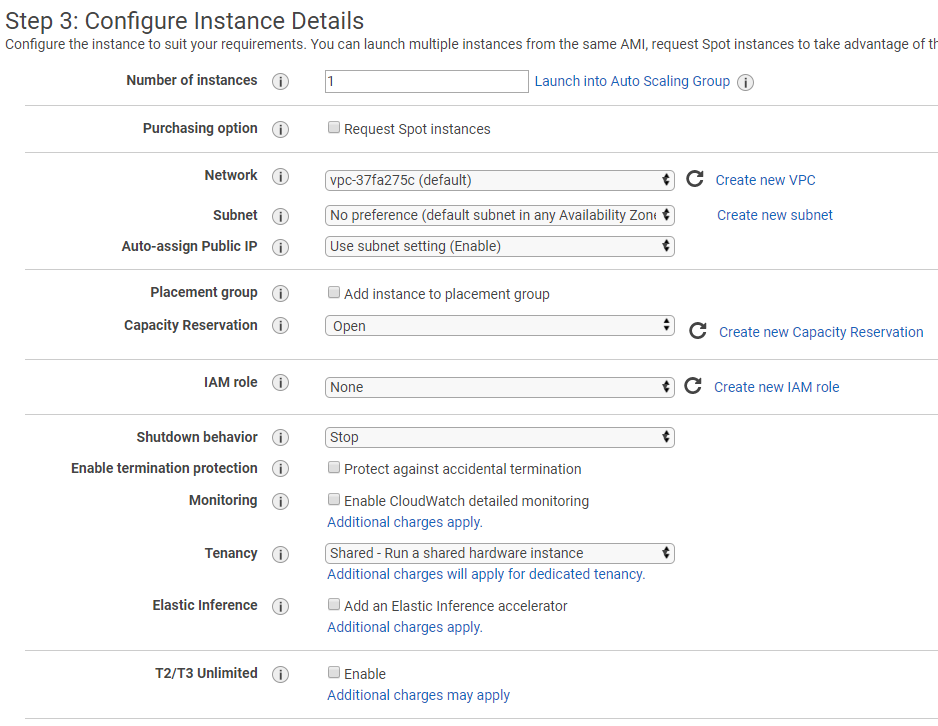Open the Create new IAM role link

[x=776, y=387]
